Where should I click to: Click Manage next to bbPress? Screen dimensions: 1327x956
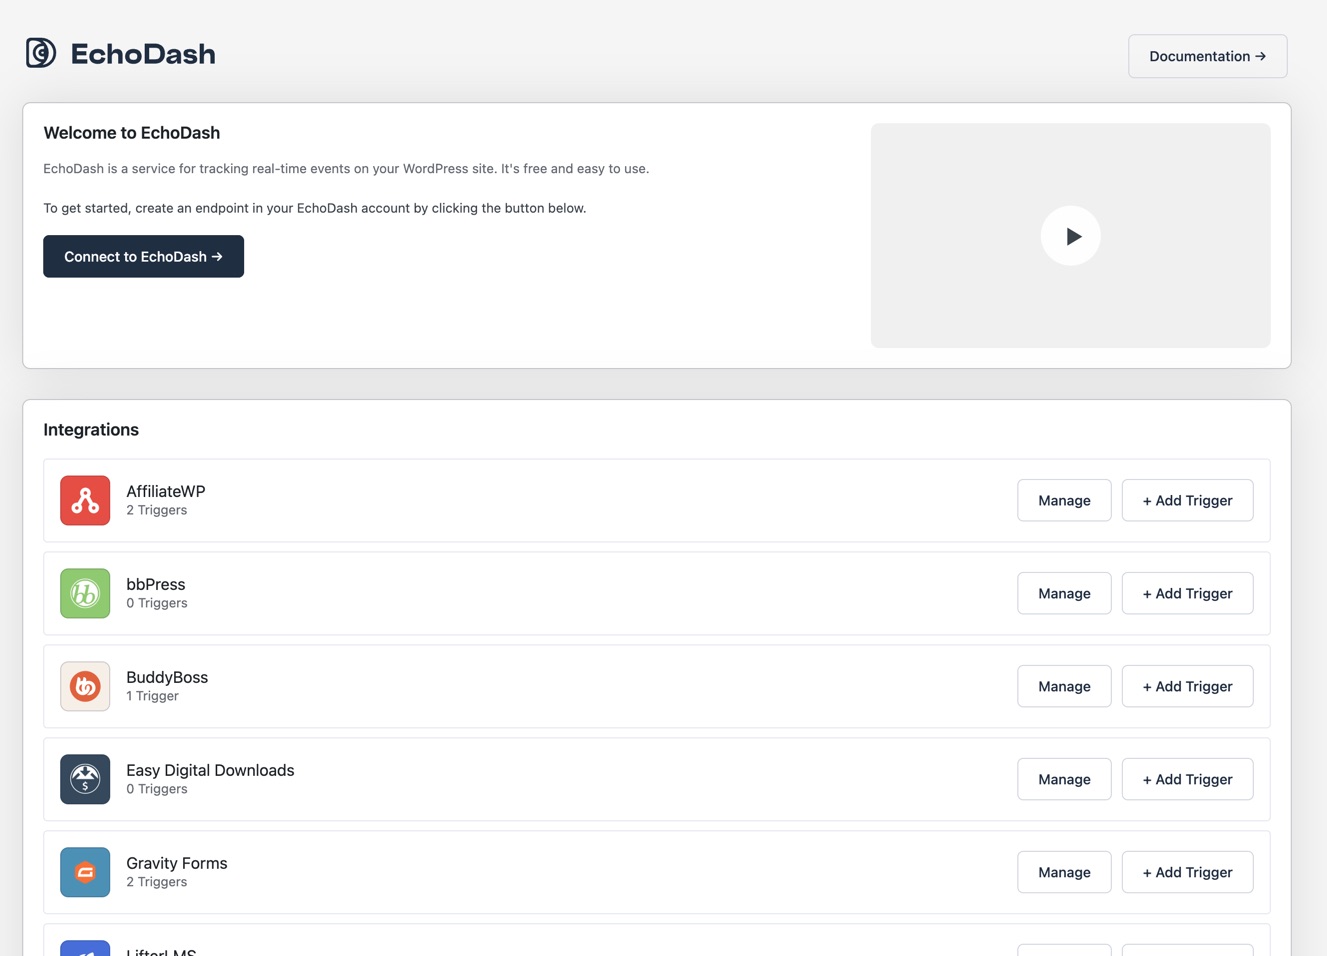[1063, 593]
